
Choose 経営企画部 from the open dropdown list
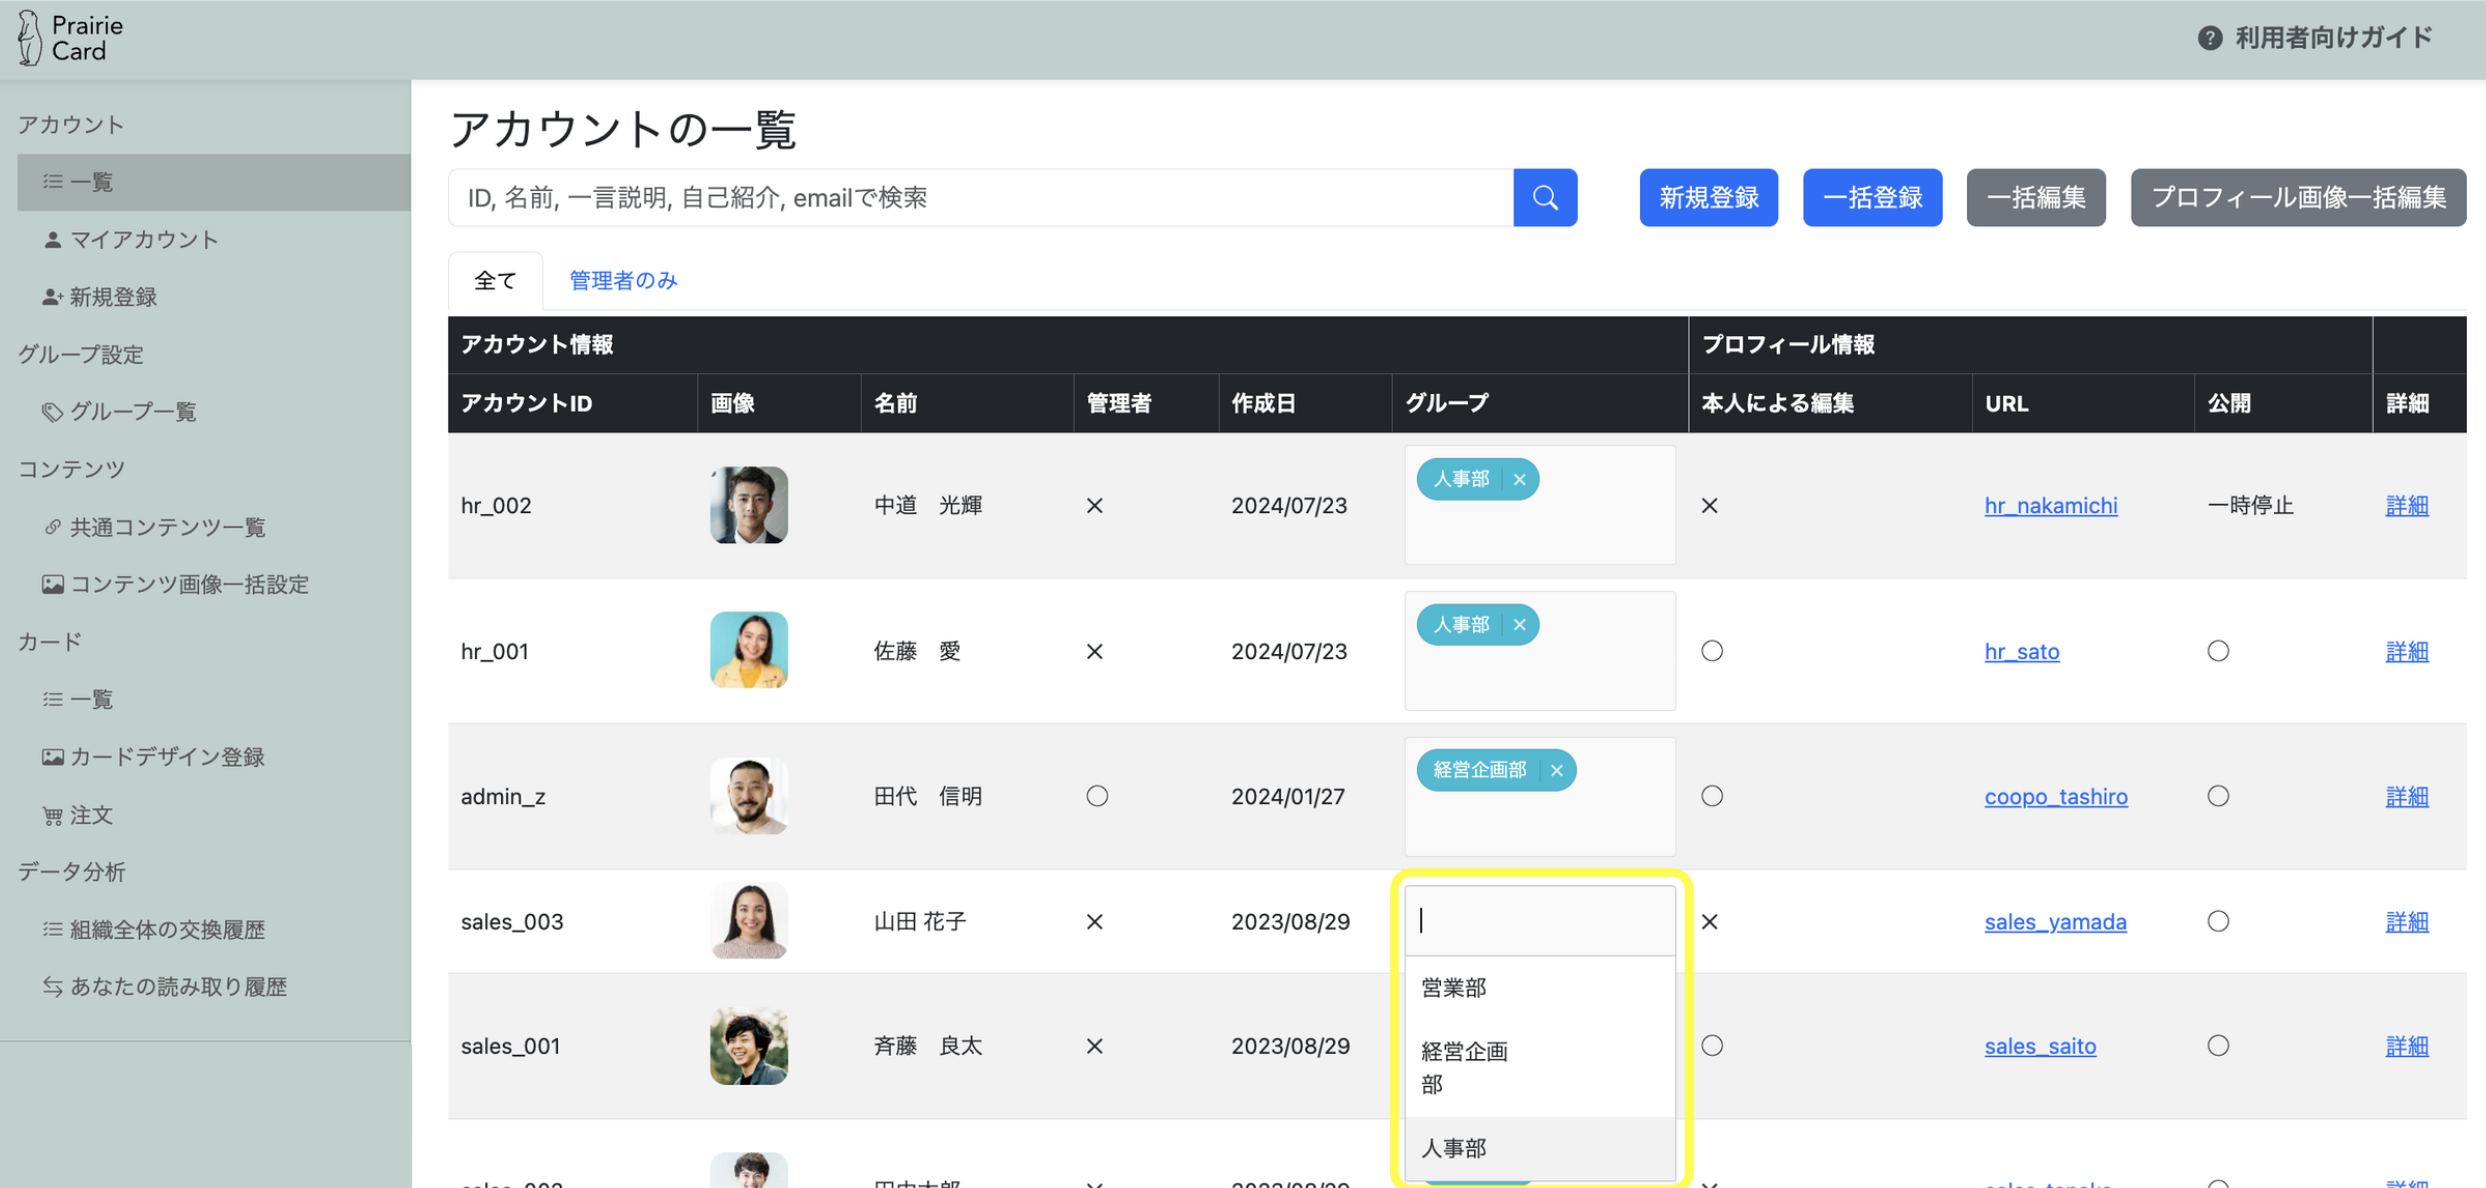1463,1067
